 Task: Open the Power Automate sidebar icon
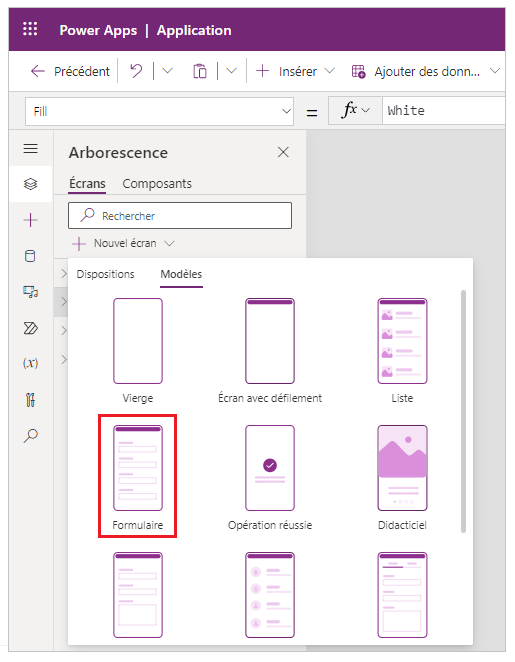(30, 328)
